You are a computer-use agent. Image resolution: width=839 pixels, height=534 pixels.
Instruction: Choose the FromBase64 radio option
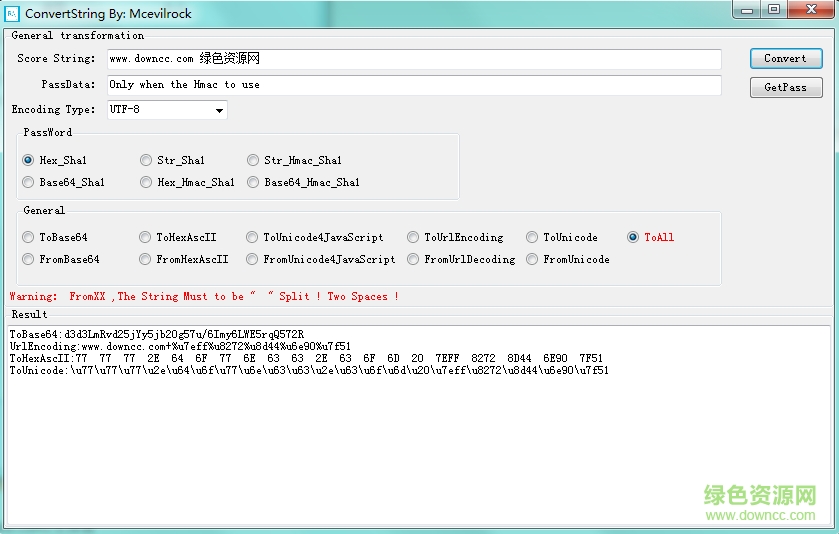point(29,260)
